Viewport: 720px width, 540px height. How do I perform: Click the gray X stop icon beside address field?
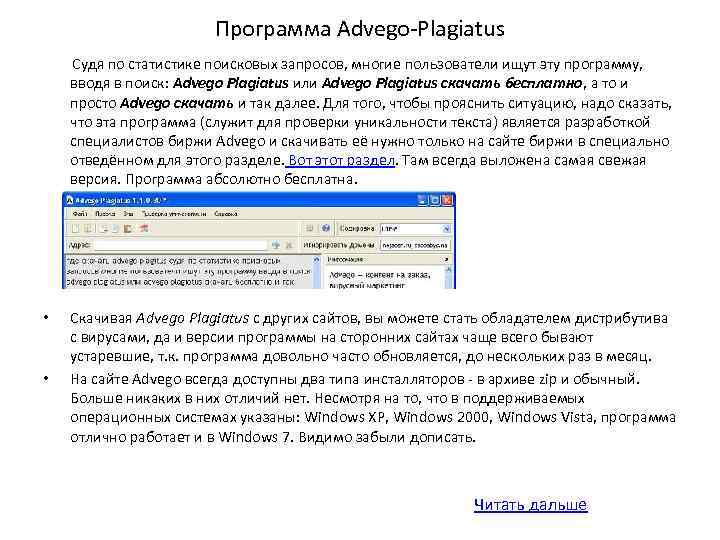click(x=289, y=245)
